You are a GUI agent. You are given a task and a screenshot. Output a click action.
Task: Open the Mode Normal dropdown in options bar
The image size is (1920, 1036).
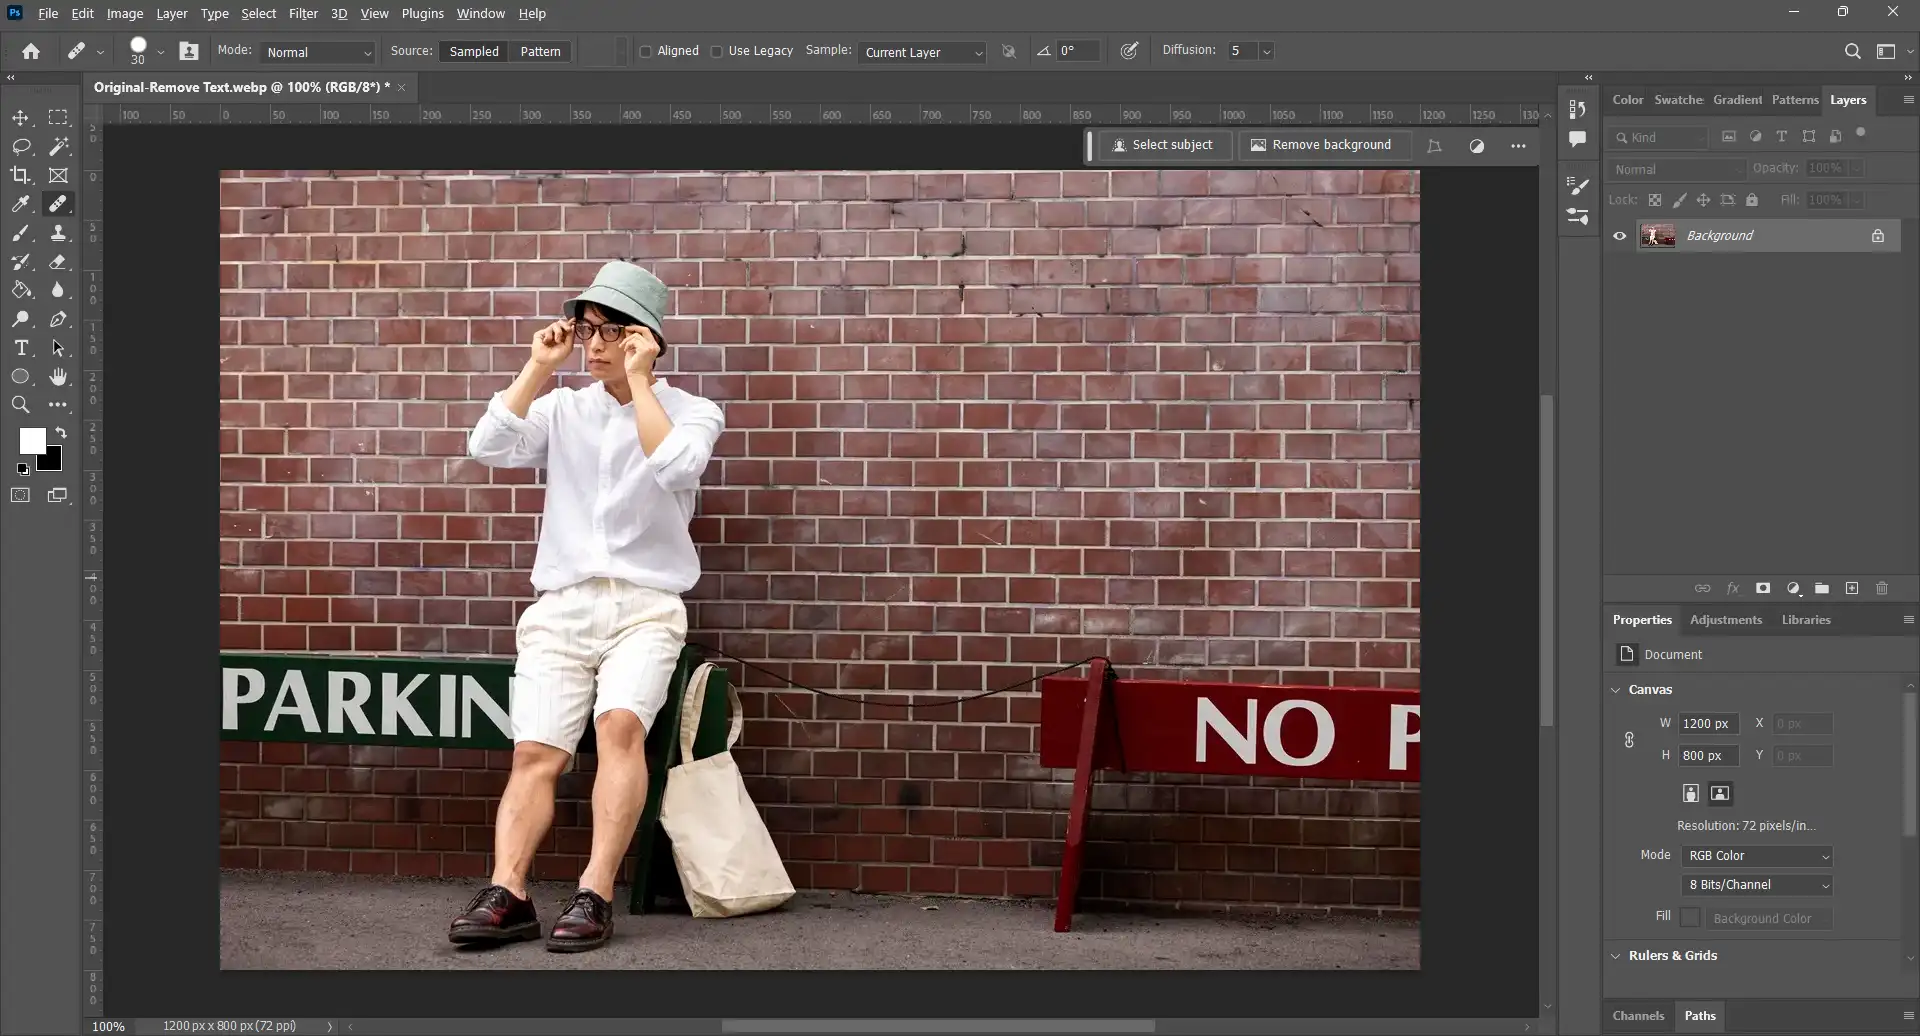pos(318,52)
